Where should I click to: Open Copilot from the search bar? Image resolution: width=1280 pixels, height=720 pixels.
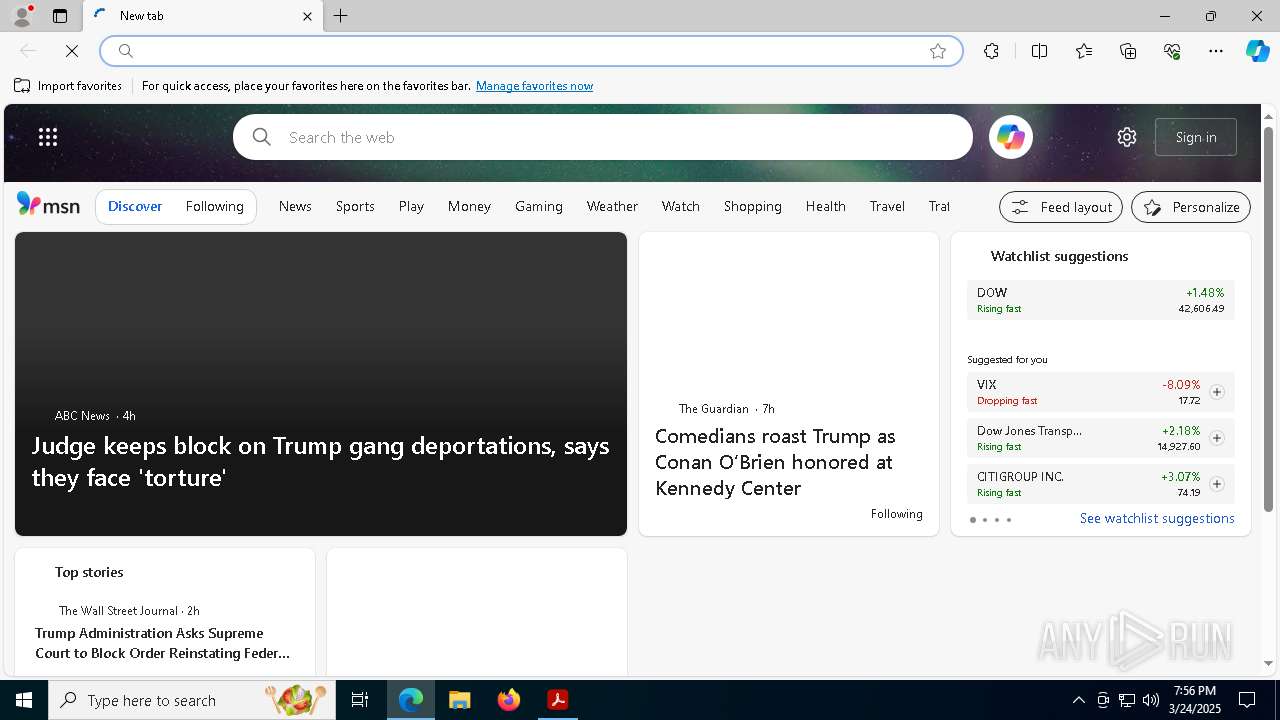(x=1011, y=137)
